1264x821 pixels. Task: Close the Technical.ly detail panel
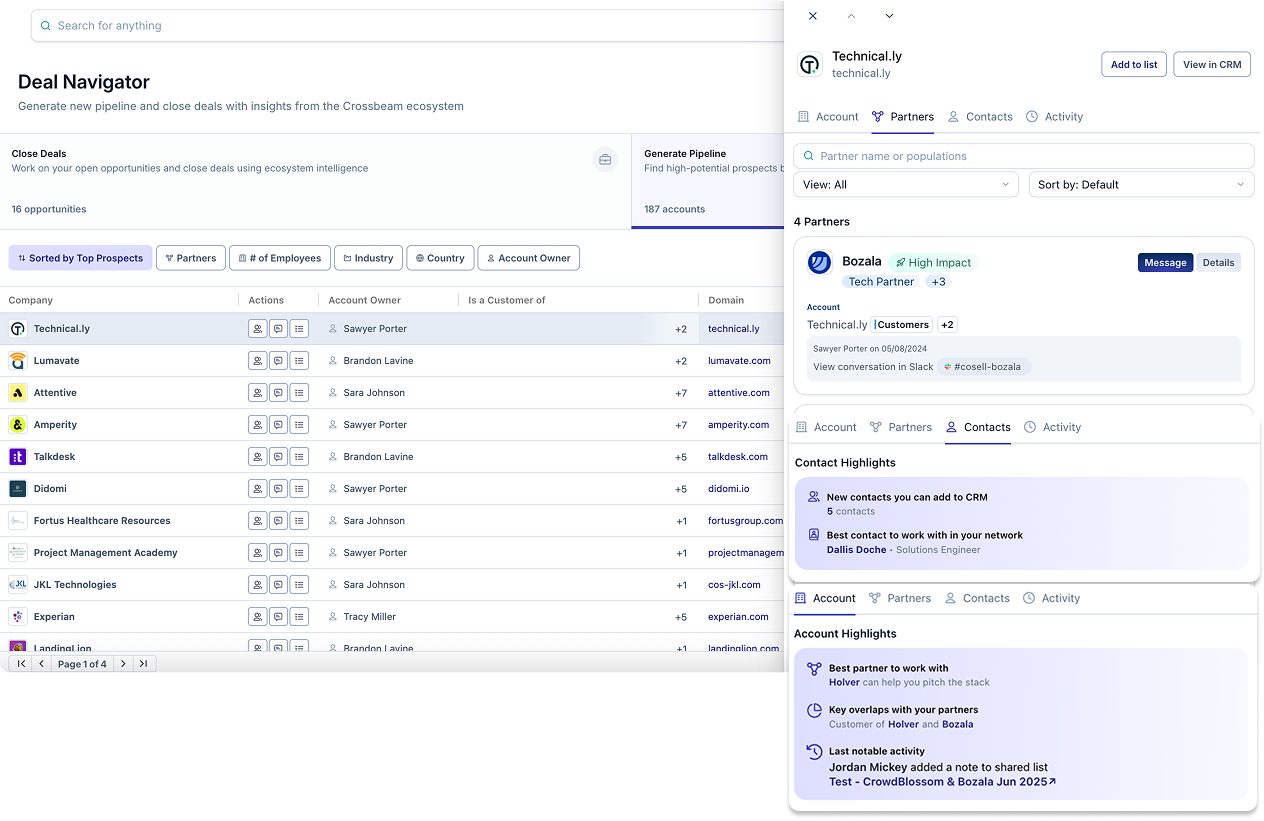[x=813, y=16]
